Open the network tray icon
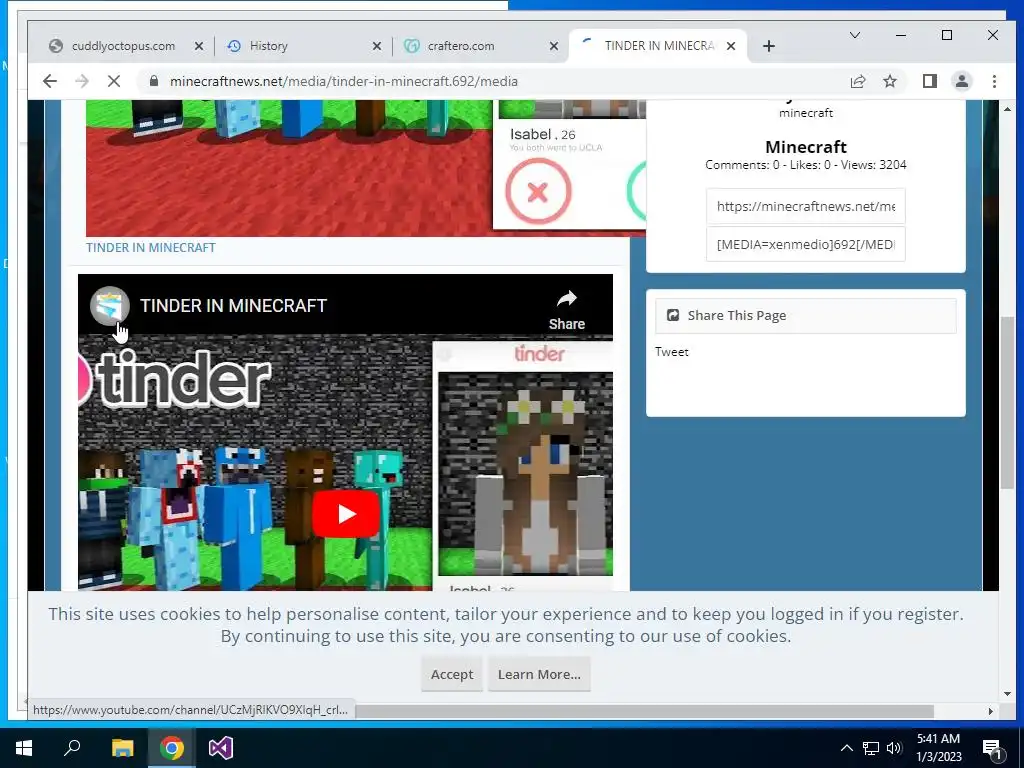The image size is (1024, 768). click(x=871, y=748)
